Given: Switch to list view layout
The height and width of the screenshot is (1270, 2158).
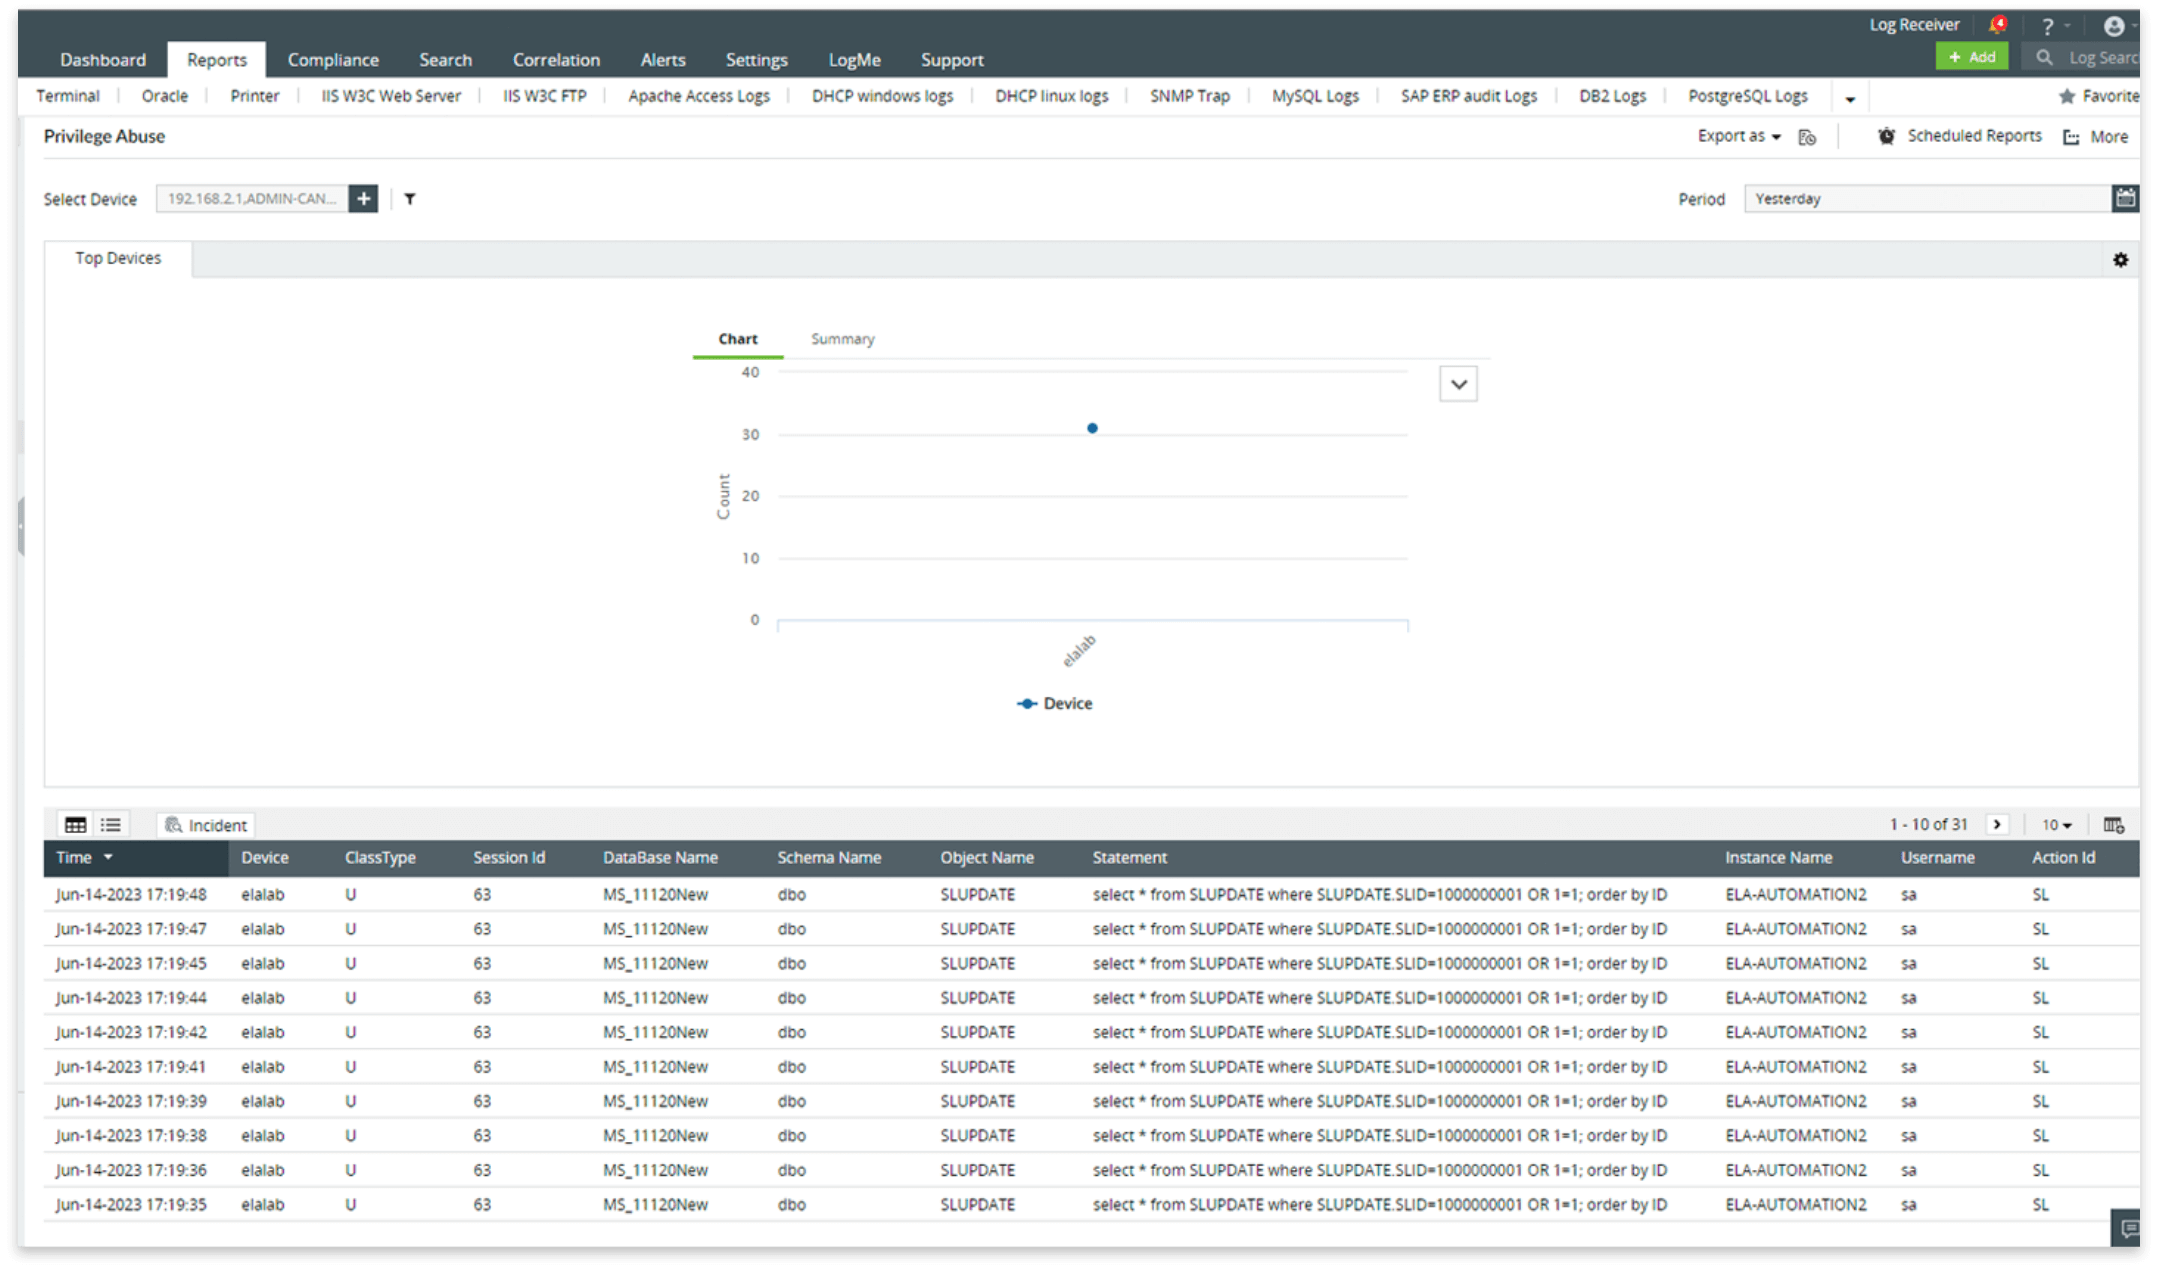Looking at the screenshot, I should pos(111,825).
